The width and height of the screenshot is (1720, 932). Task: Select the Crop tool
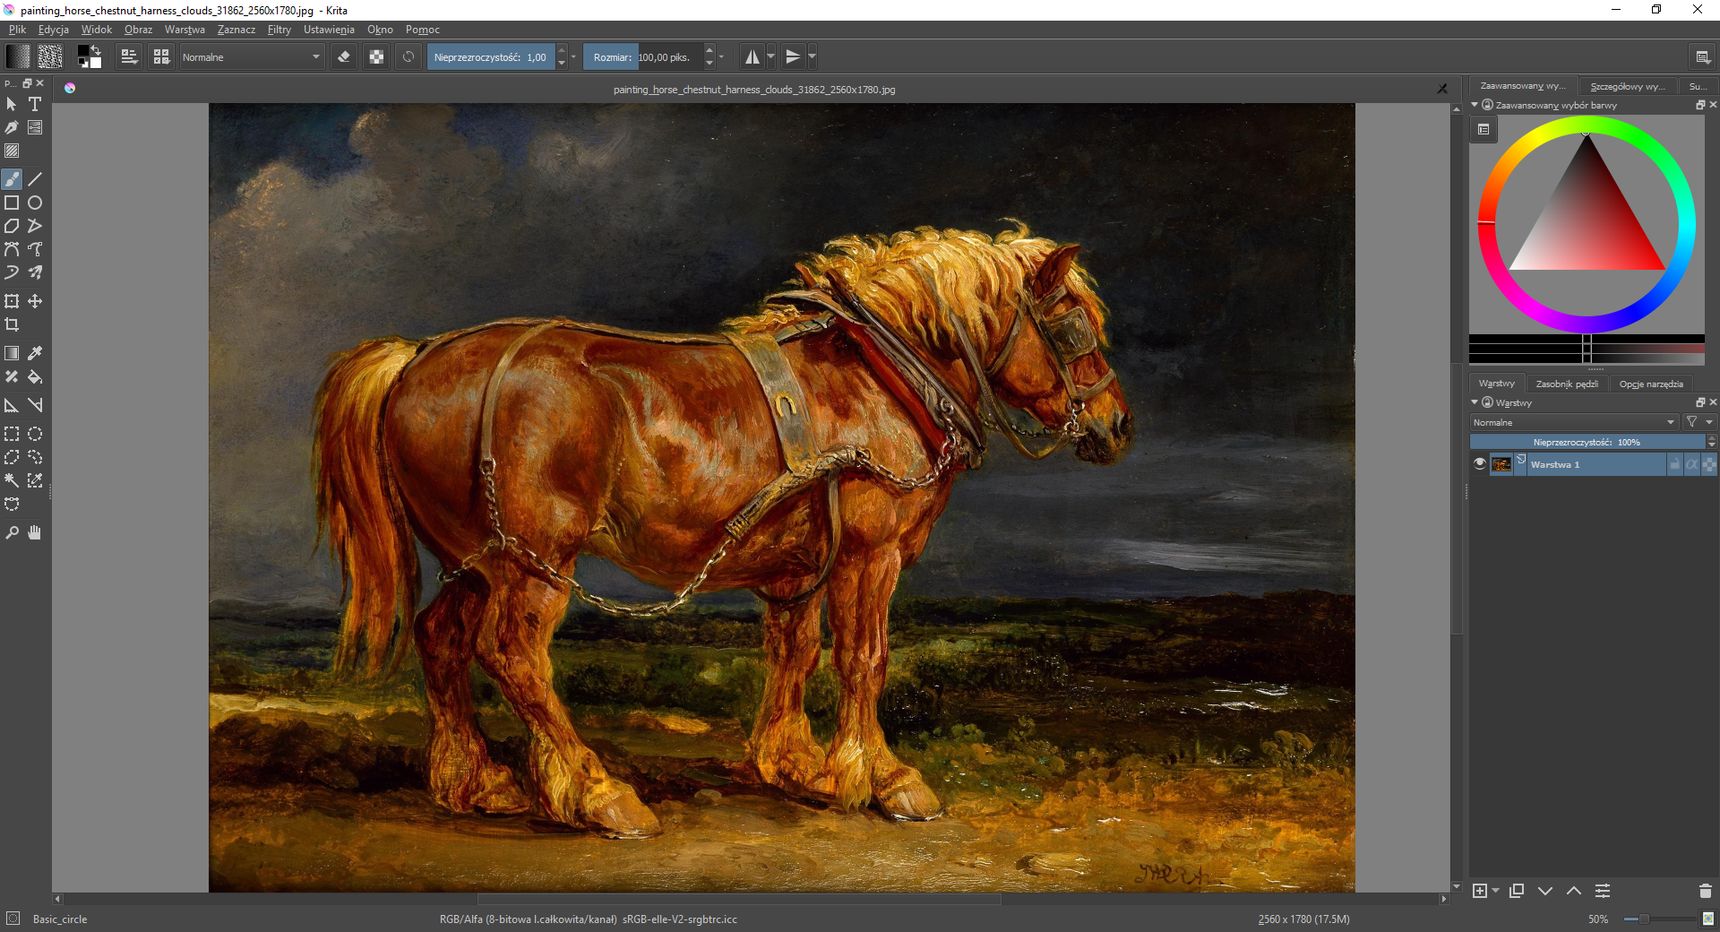click(x=12, y=325)
